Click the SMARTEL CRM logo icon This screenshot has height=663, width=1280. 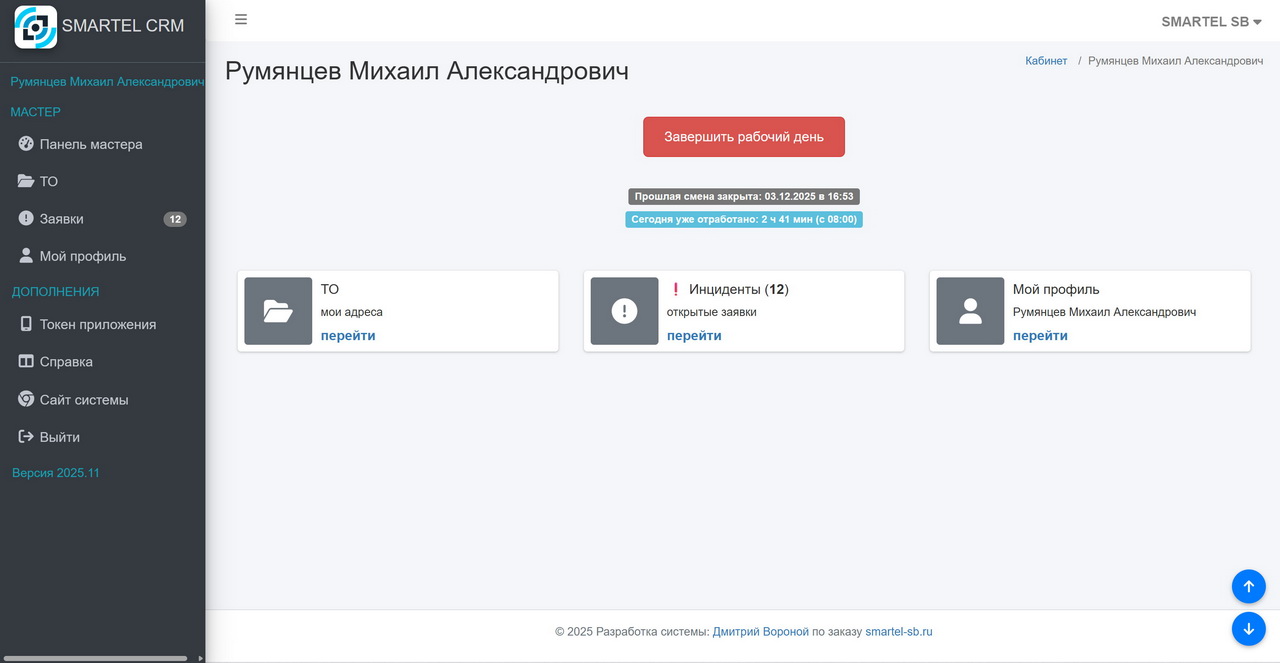(x=35, y=26)
